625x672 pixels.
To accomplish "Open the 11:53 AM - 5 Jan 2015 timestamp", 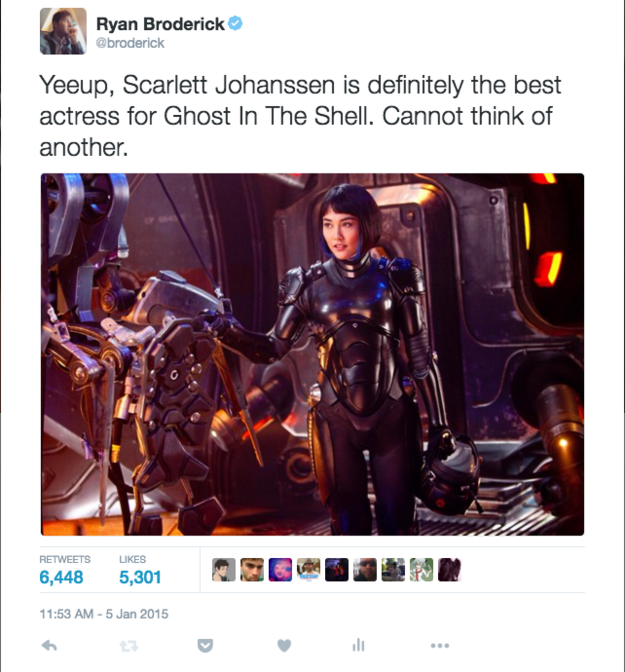I will 104,614.
